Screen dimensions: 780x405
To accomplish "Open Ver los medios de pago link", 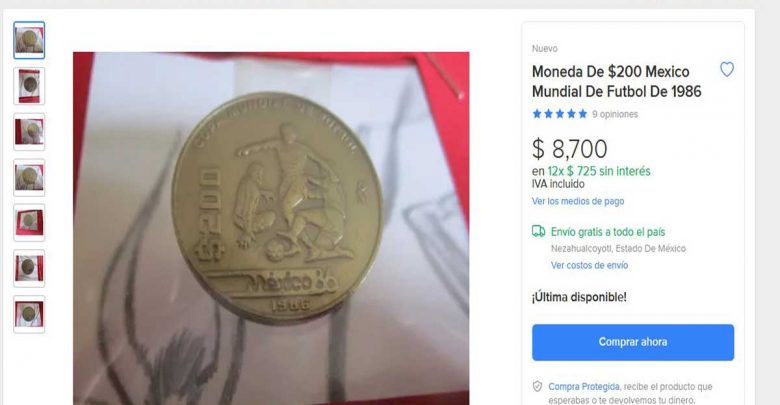I will point(578,202).
